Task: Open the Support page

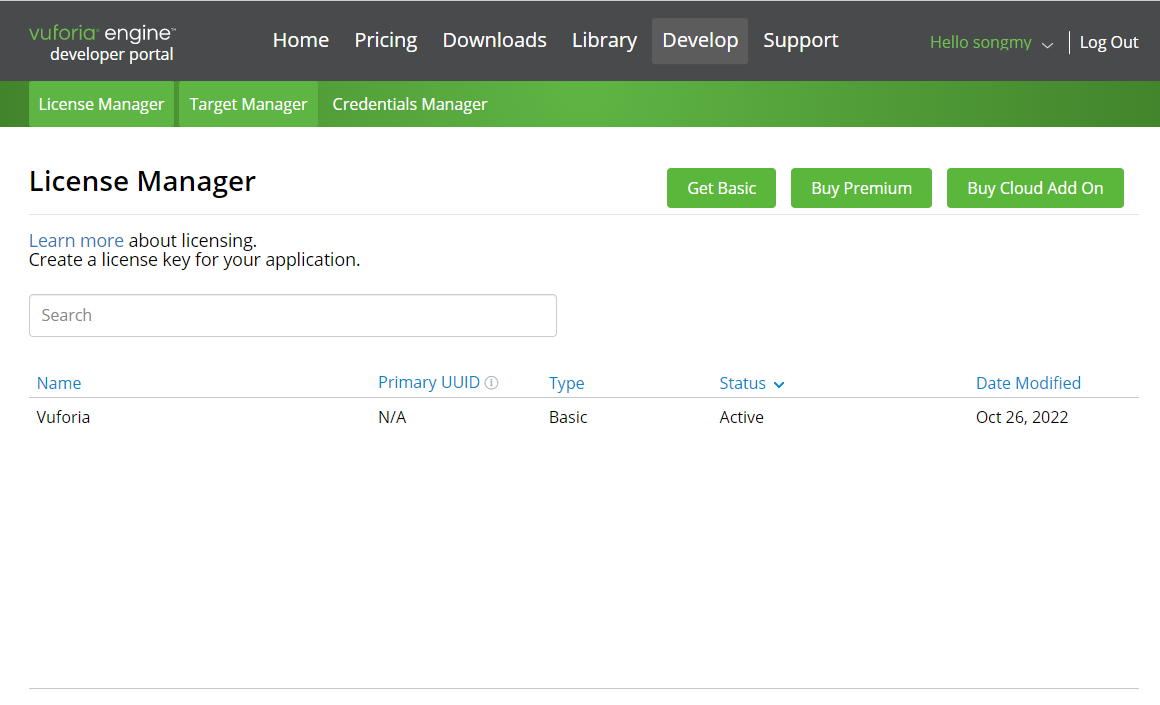Action: tap(800, 41)
